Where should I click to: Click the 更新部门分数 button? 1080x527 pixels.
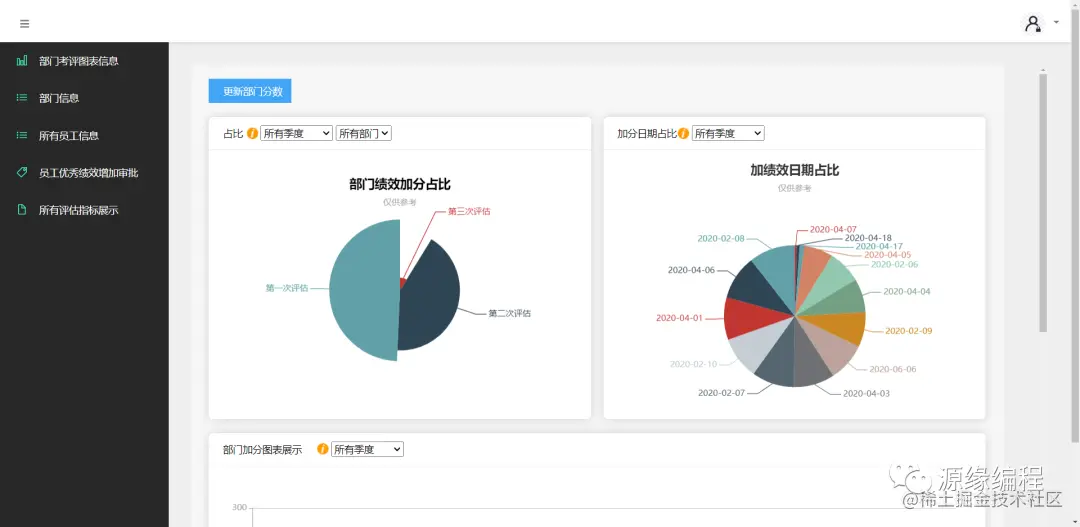point(250,91)
